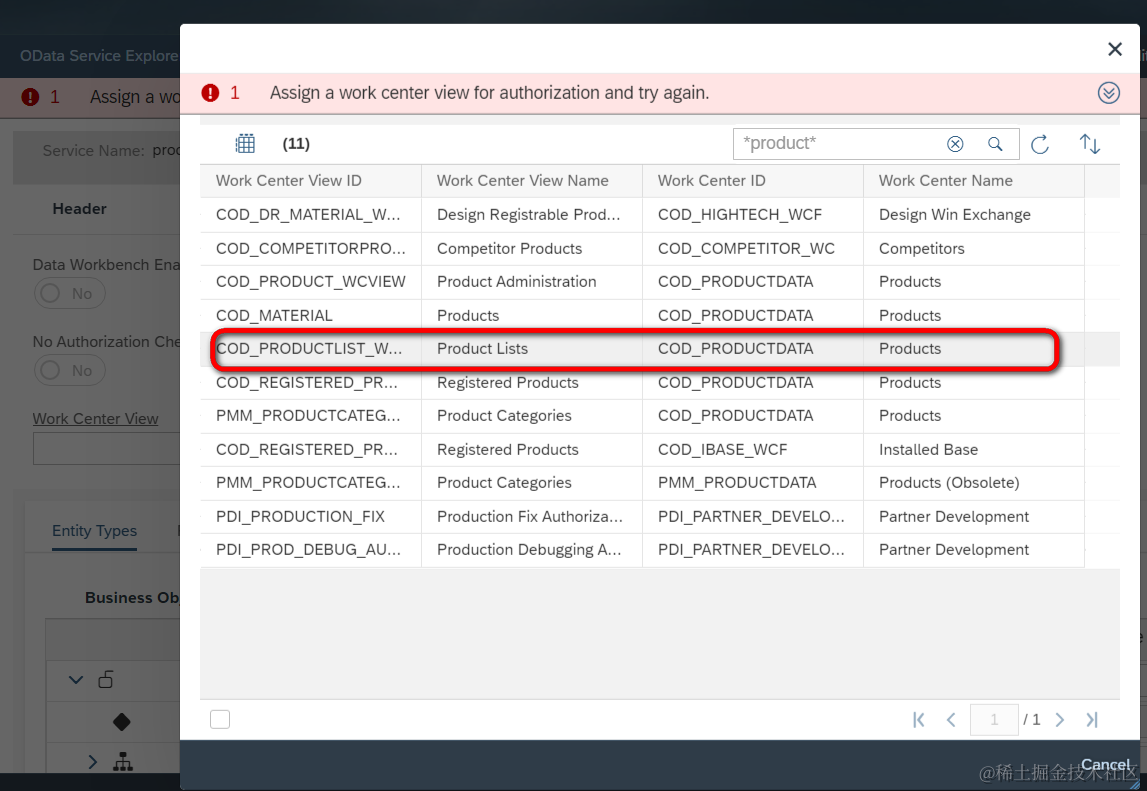1147x791 pixels.
Task: Open Work Center View link in background
Action: 95,419
